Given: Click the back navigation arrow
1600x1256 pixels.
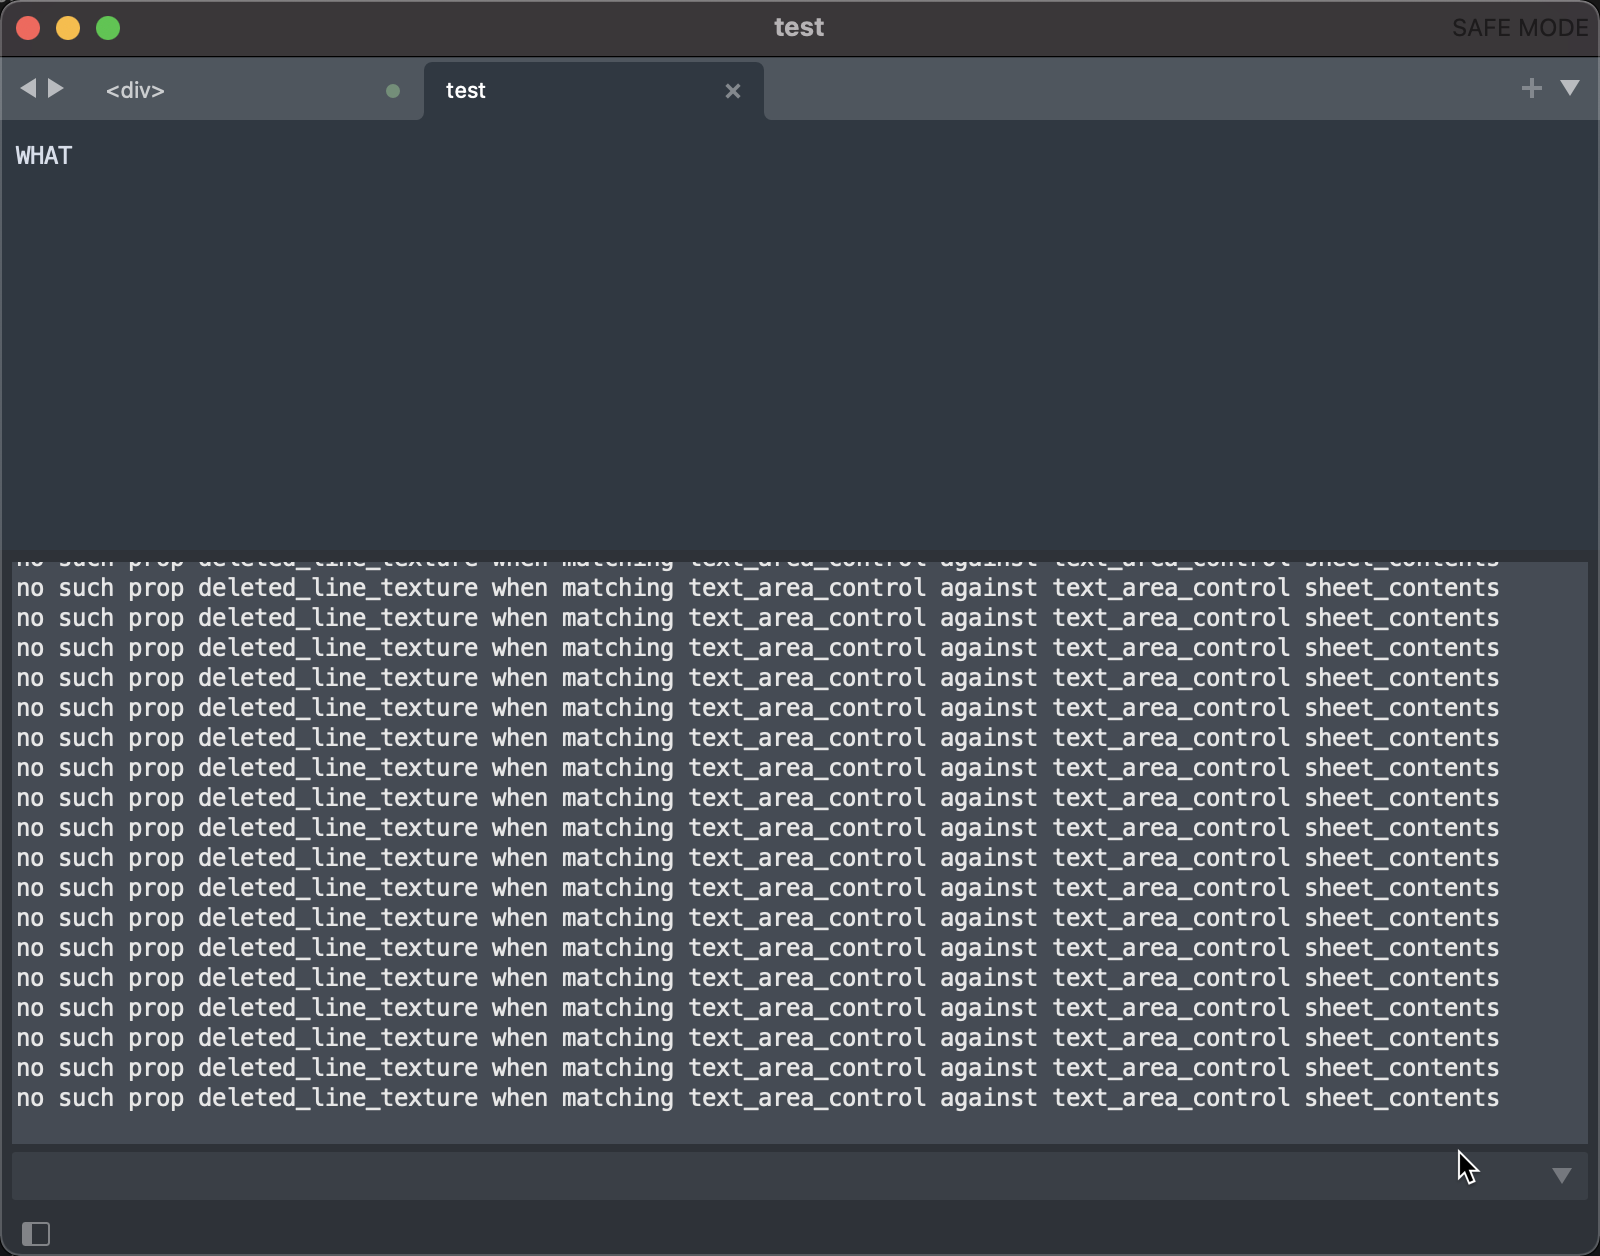Looking at the screenshot, I should tap(29, 88).
